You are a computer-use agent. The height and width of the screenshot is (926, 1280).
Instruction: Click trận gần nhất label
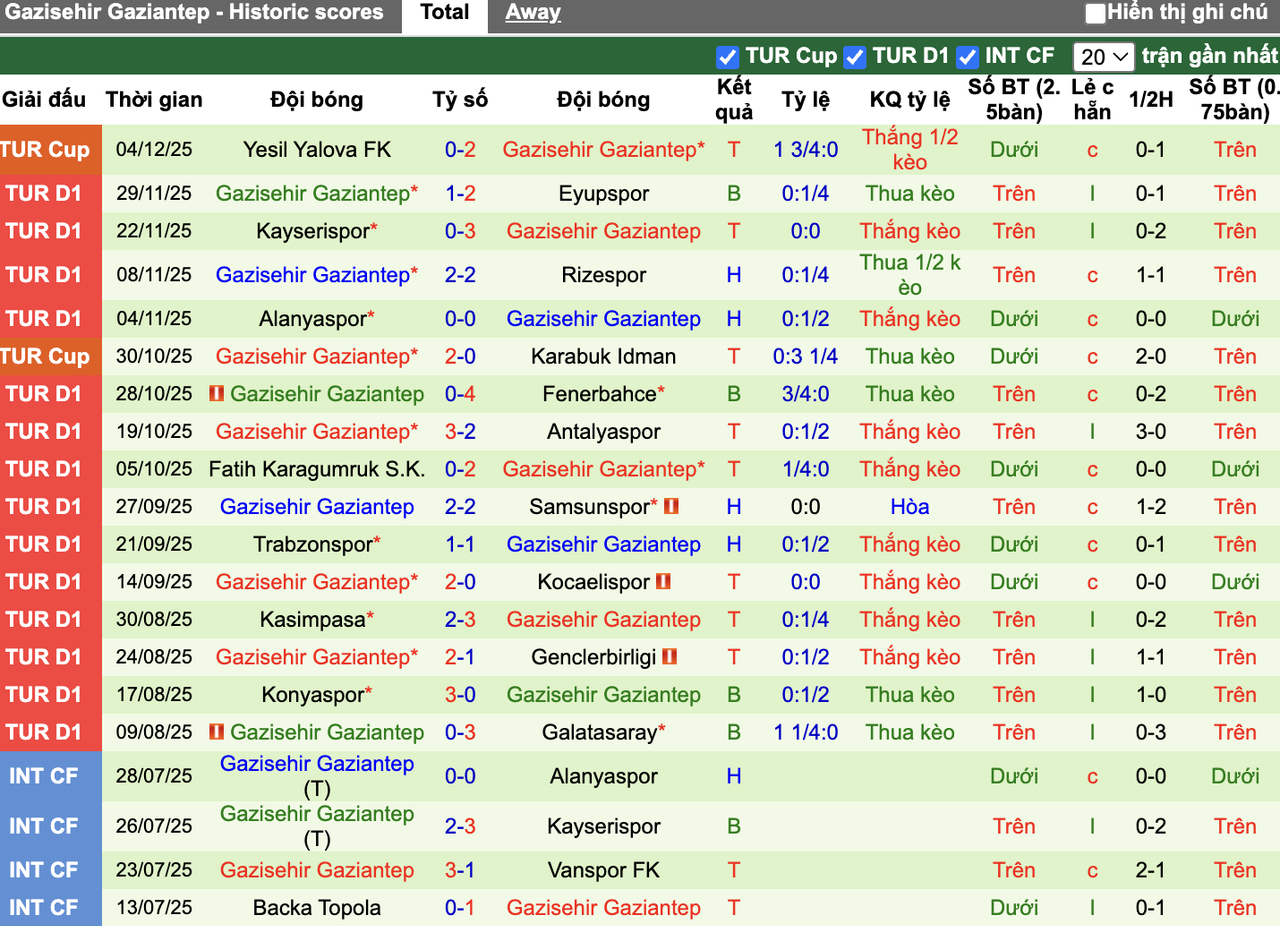coord(1210,57)
